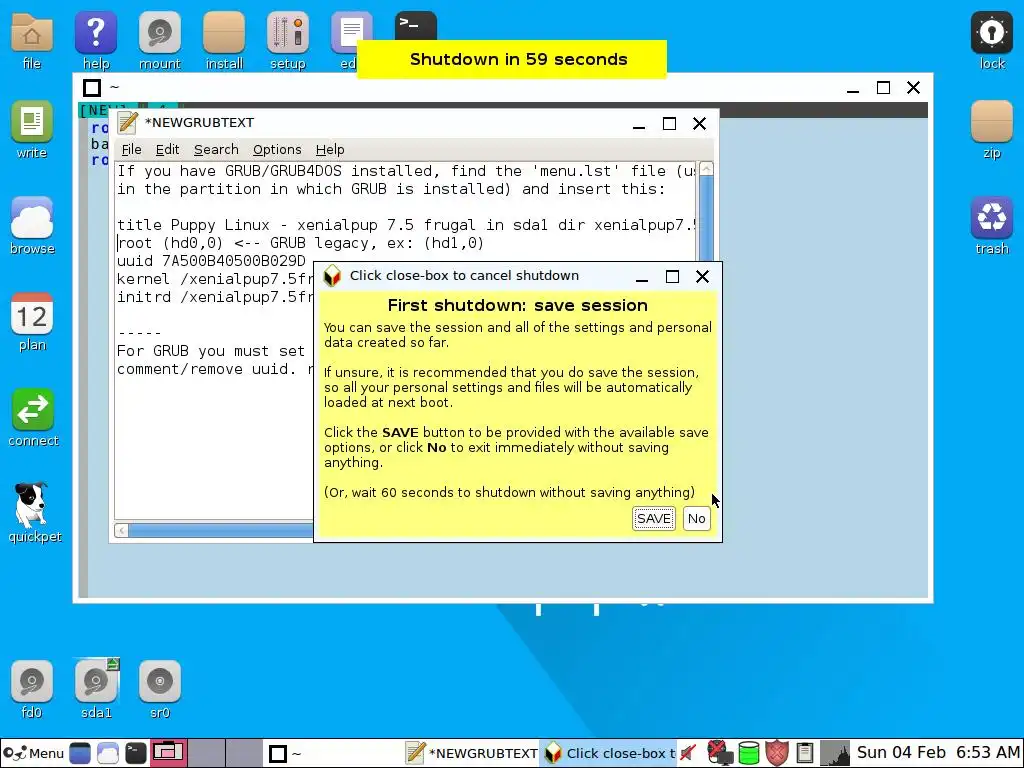1024x768 pixels.
Task: Switch to *NEWGRUBTEXT taskbar entry
Action: tap(471, 754)
